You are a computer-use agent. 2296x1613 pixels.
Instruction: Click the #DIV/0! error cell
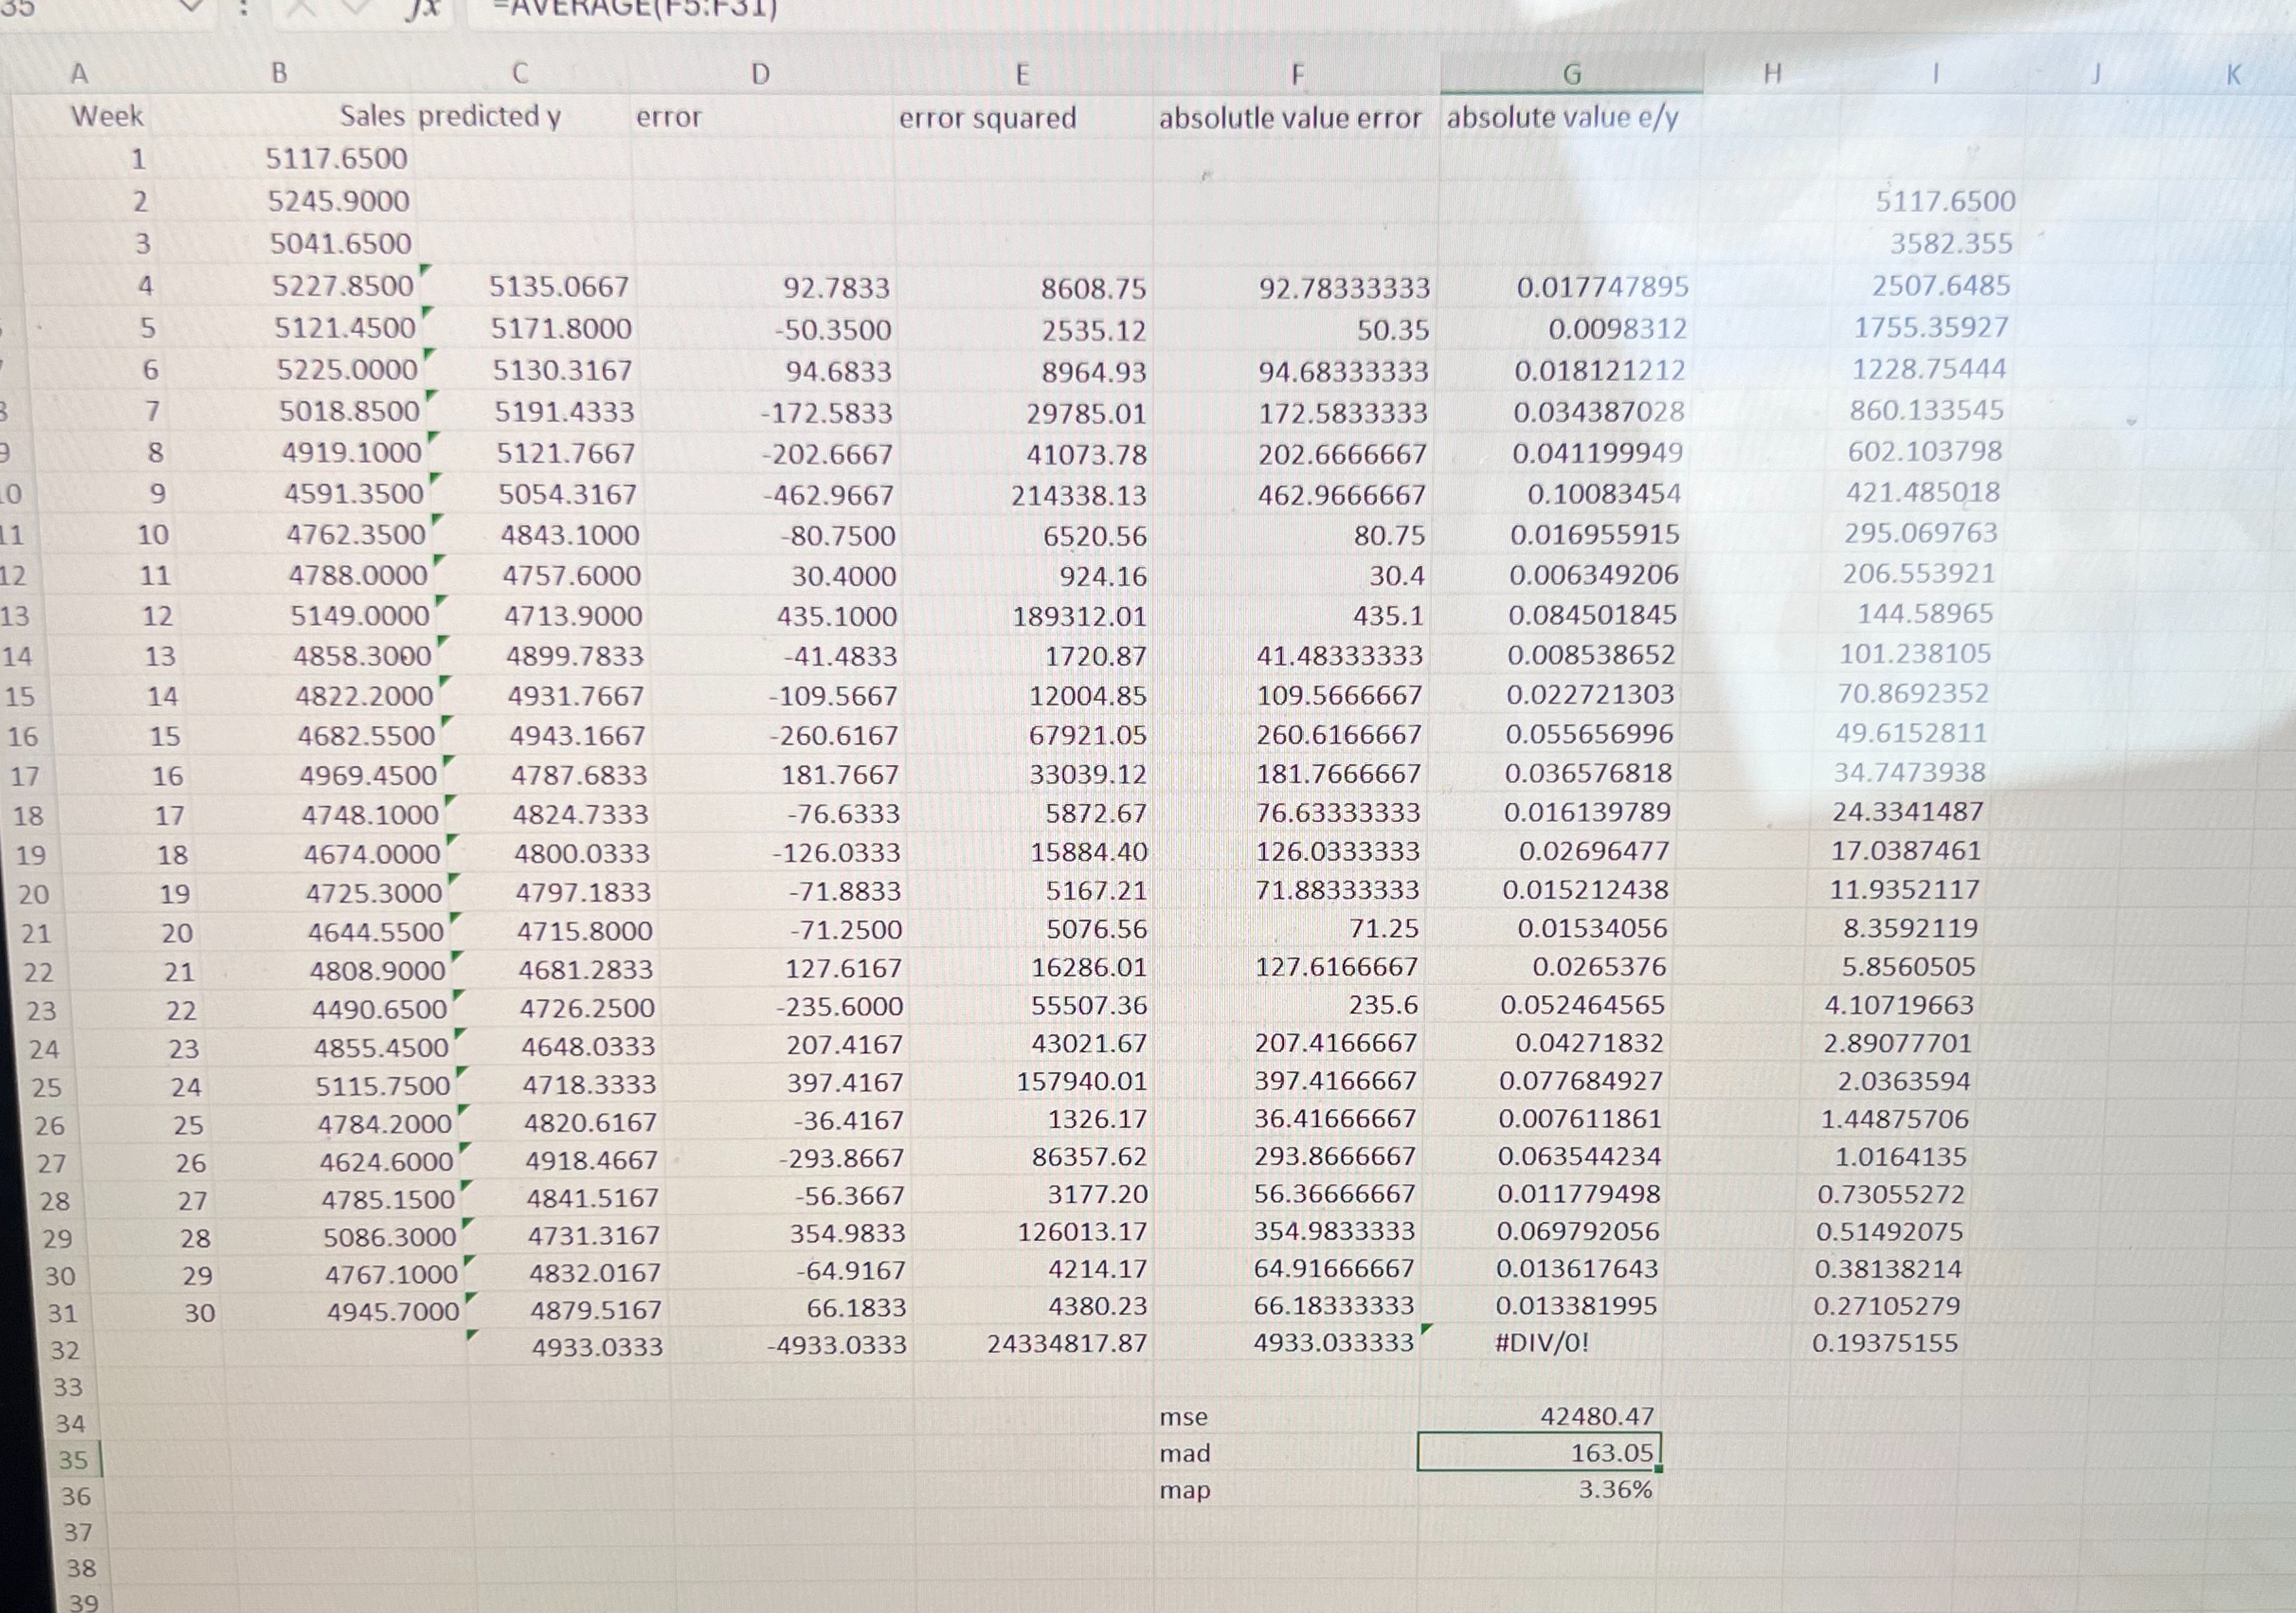[x=1541, y=1343]
